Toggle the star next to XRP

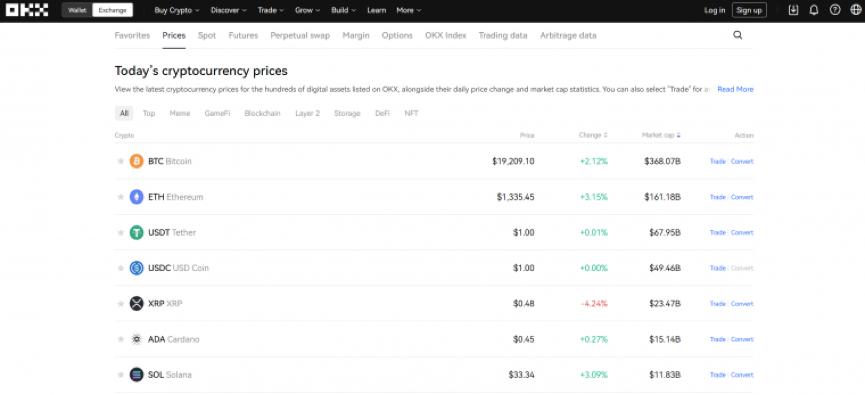tap(120, 303)
